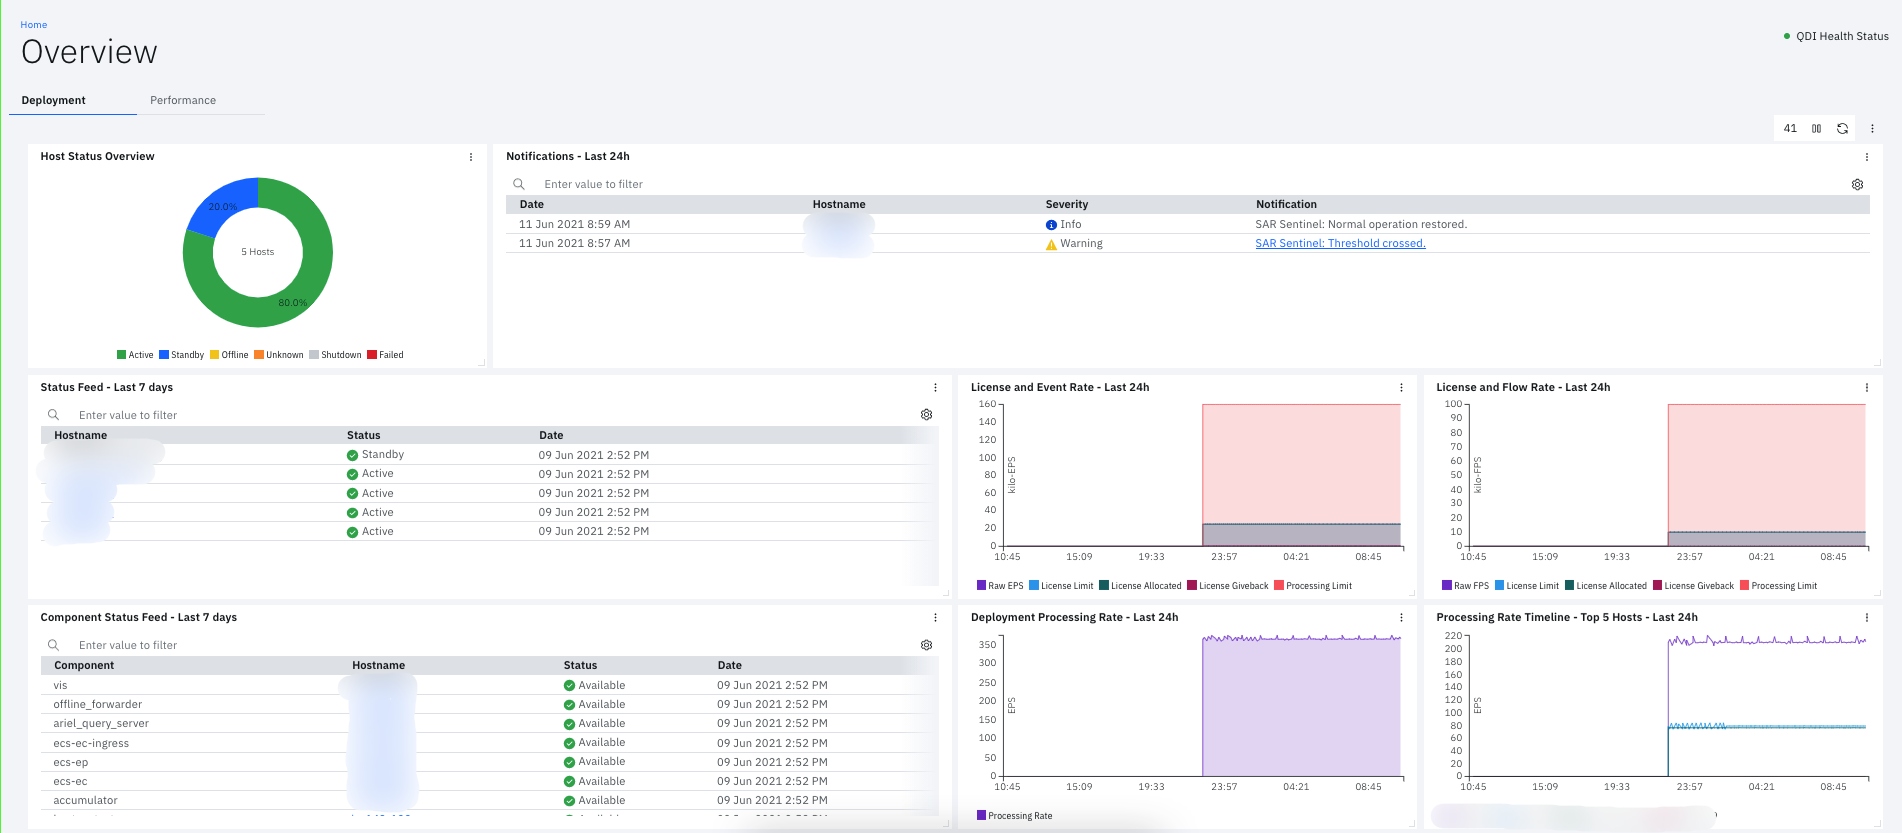The height and width of the screenshot is (833, 1902).
Task: Open Component Status Feed settings gear
Action: pyautogui.click(x=926, y=645)
